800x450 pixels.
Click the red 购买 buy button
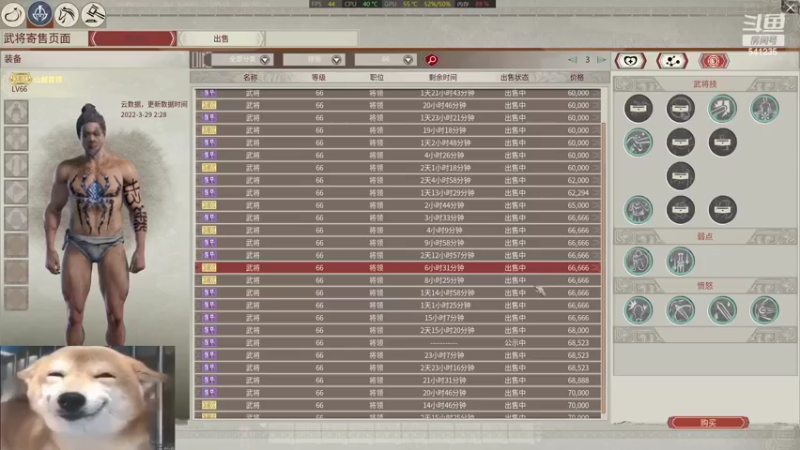click(x=708, y=422)
